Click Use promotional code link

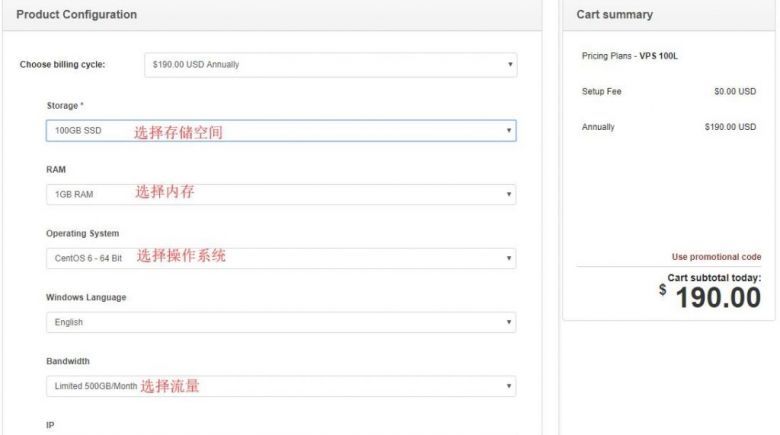(x=716, y=257)
